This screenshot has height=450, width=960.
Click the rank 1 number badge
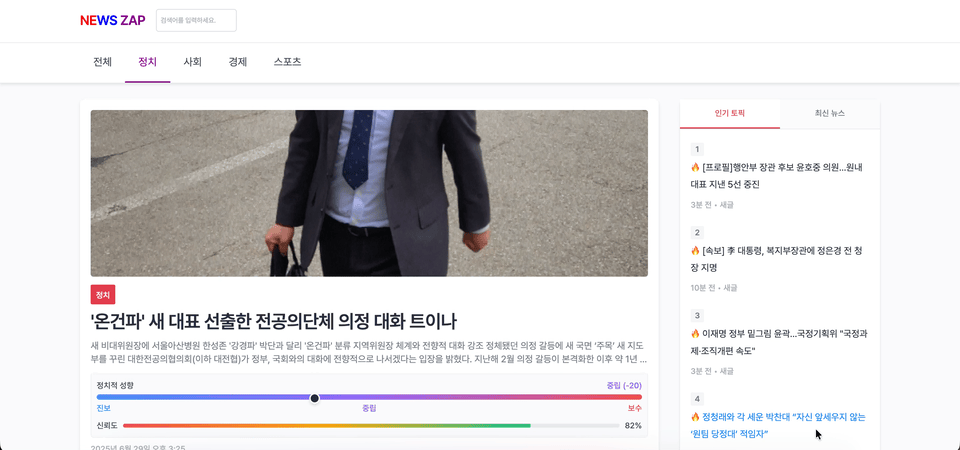point(697,149)
